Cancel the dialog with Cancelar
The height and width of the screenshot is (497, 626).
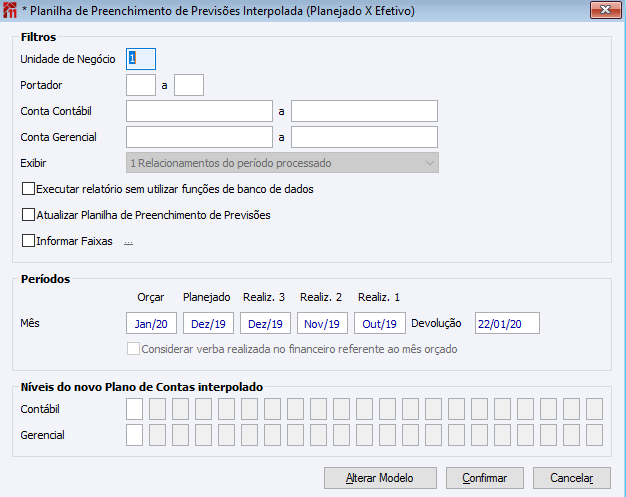571,477
